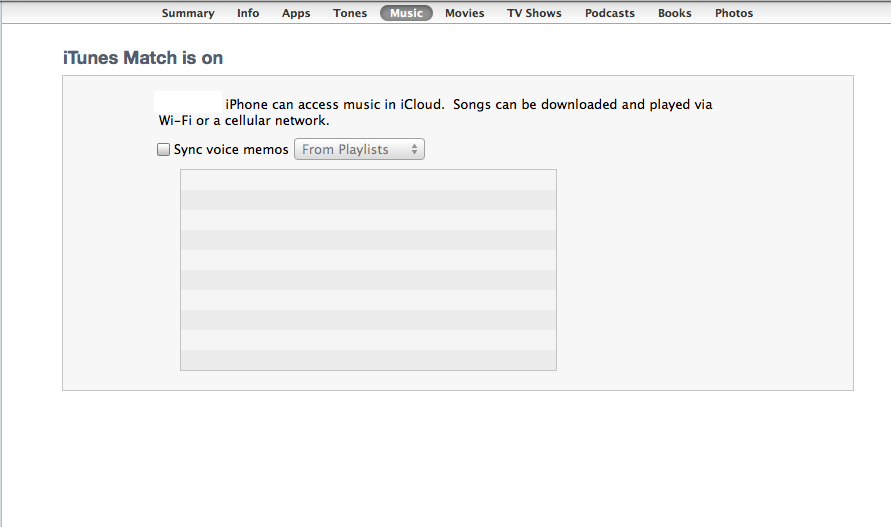This screenshot has width=891, height=527.
Task: Switch to the Movies tab
Action: click(465, 13)
